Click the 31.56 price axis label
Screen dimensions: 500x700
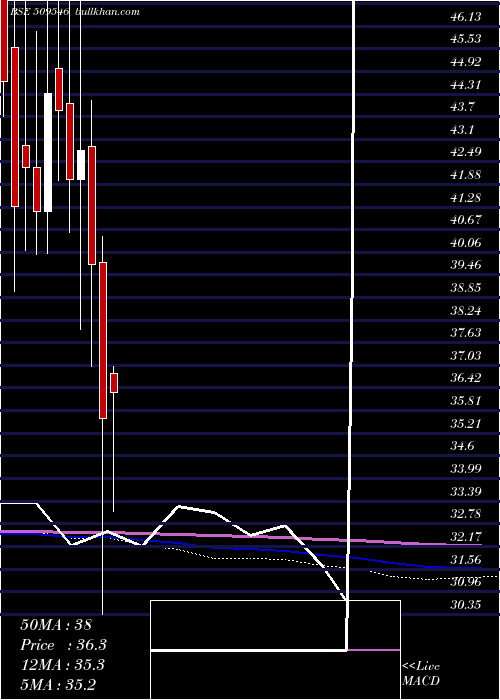point(466,559)
